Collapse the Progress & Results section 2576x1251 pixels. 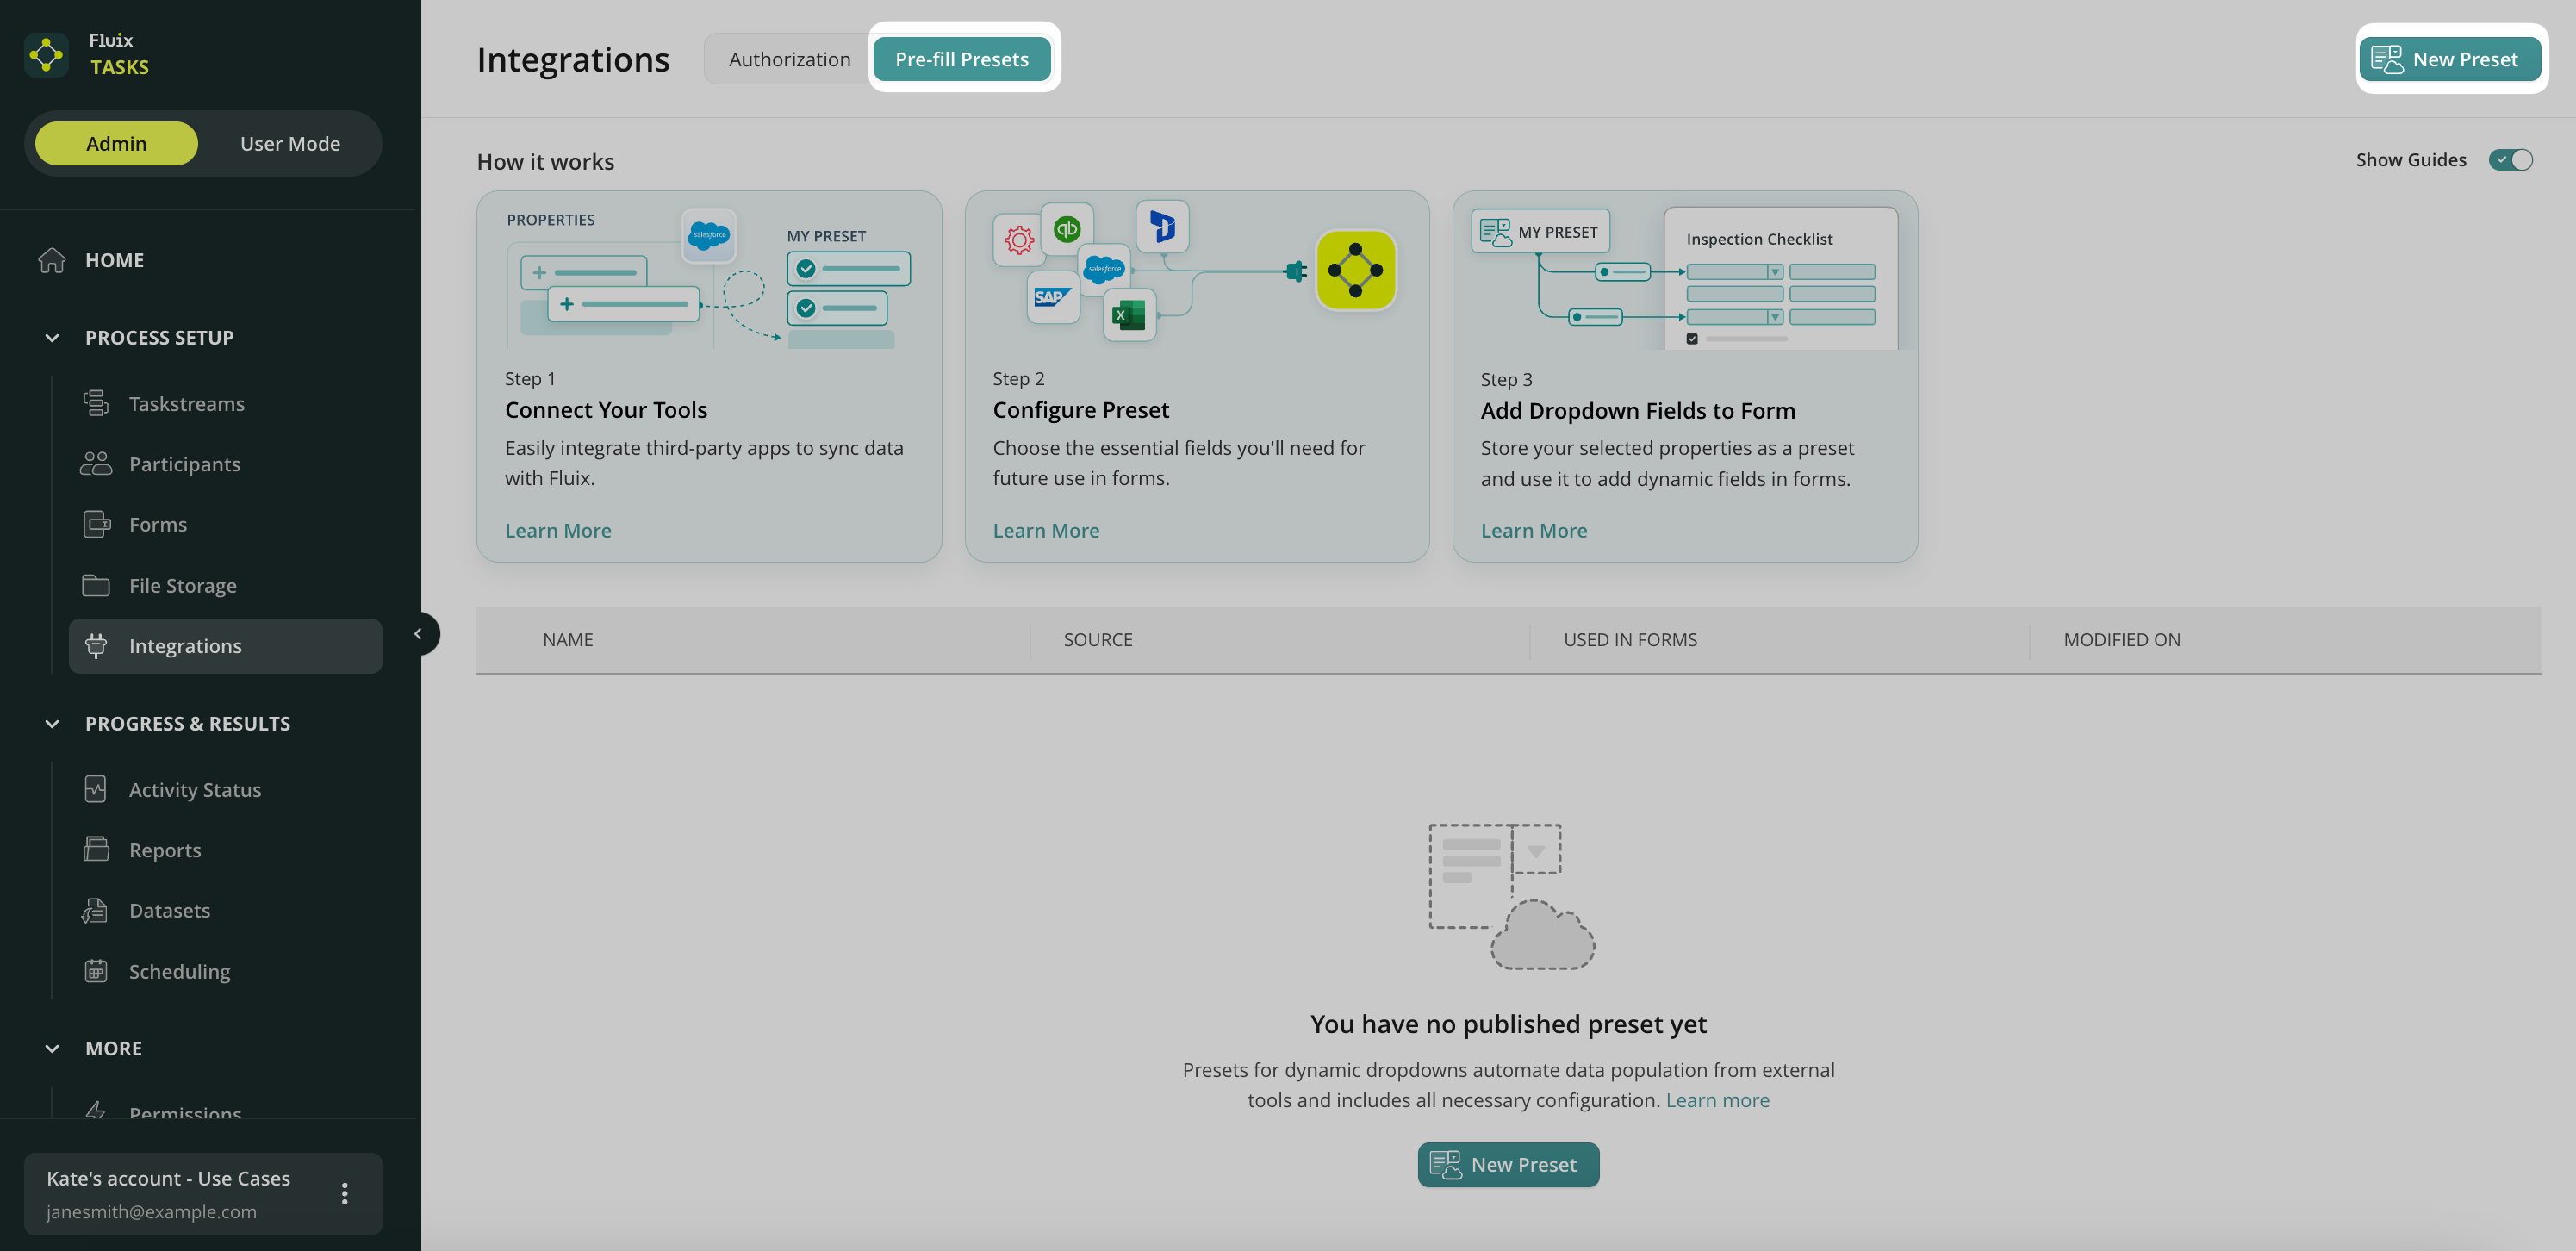(52, 724)
